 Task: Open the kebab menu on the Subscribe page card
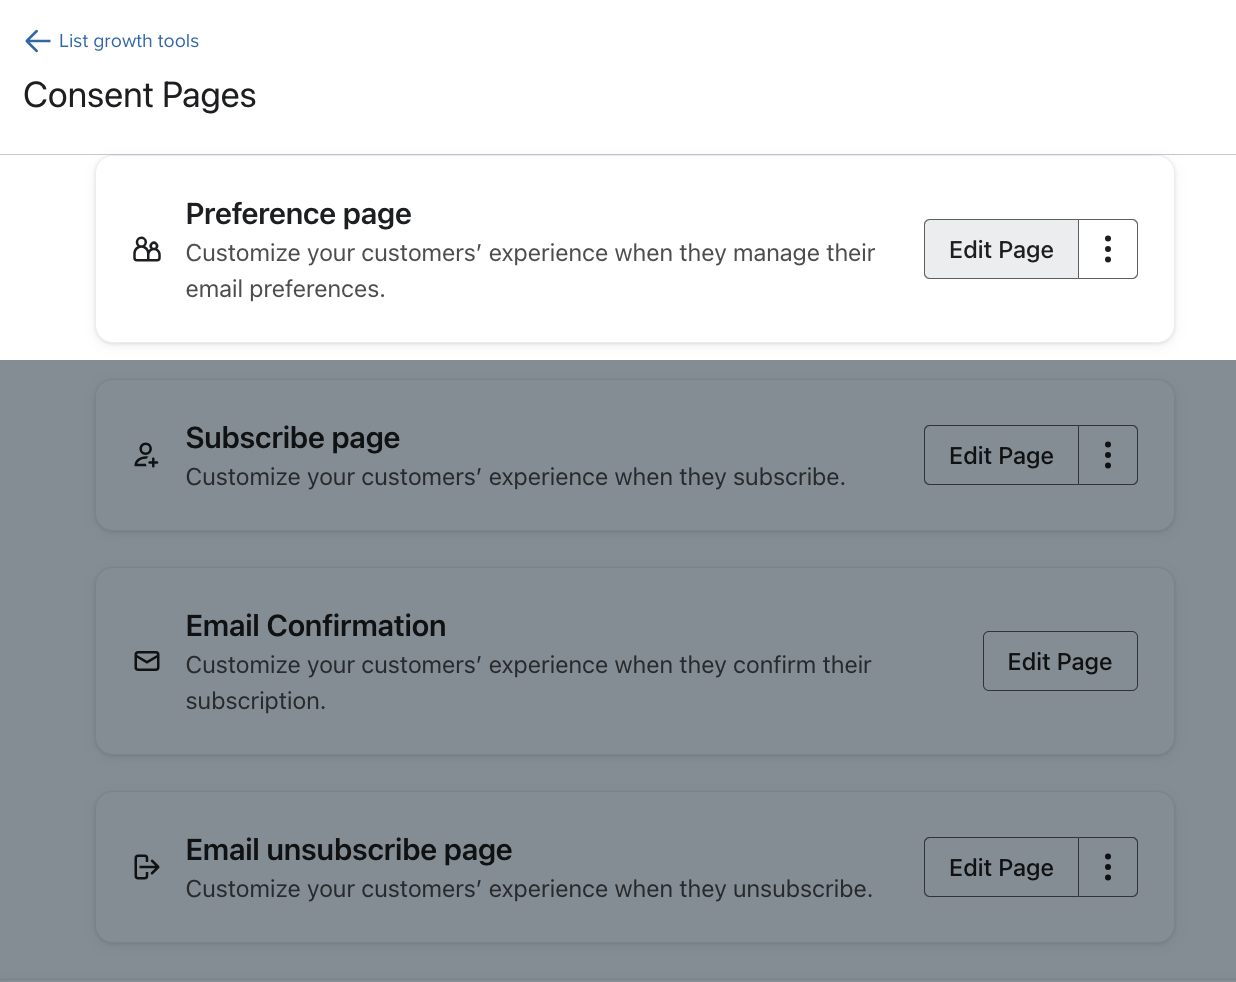coord(1107,455)
